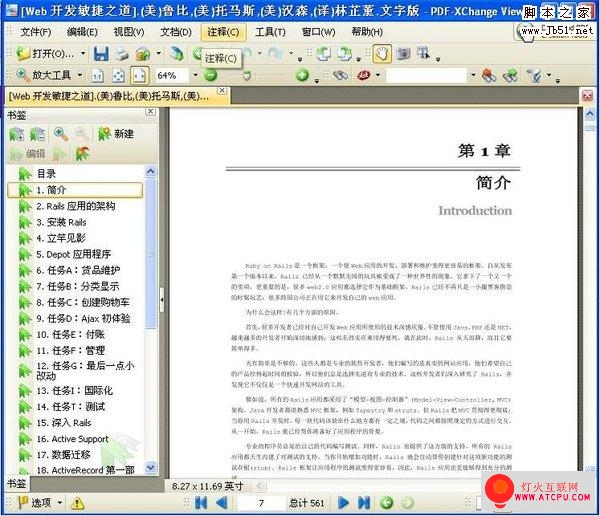
Task: Open the redo history dropdown arrow
Action: (x=291, y=54)
